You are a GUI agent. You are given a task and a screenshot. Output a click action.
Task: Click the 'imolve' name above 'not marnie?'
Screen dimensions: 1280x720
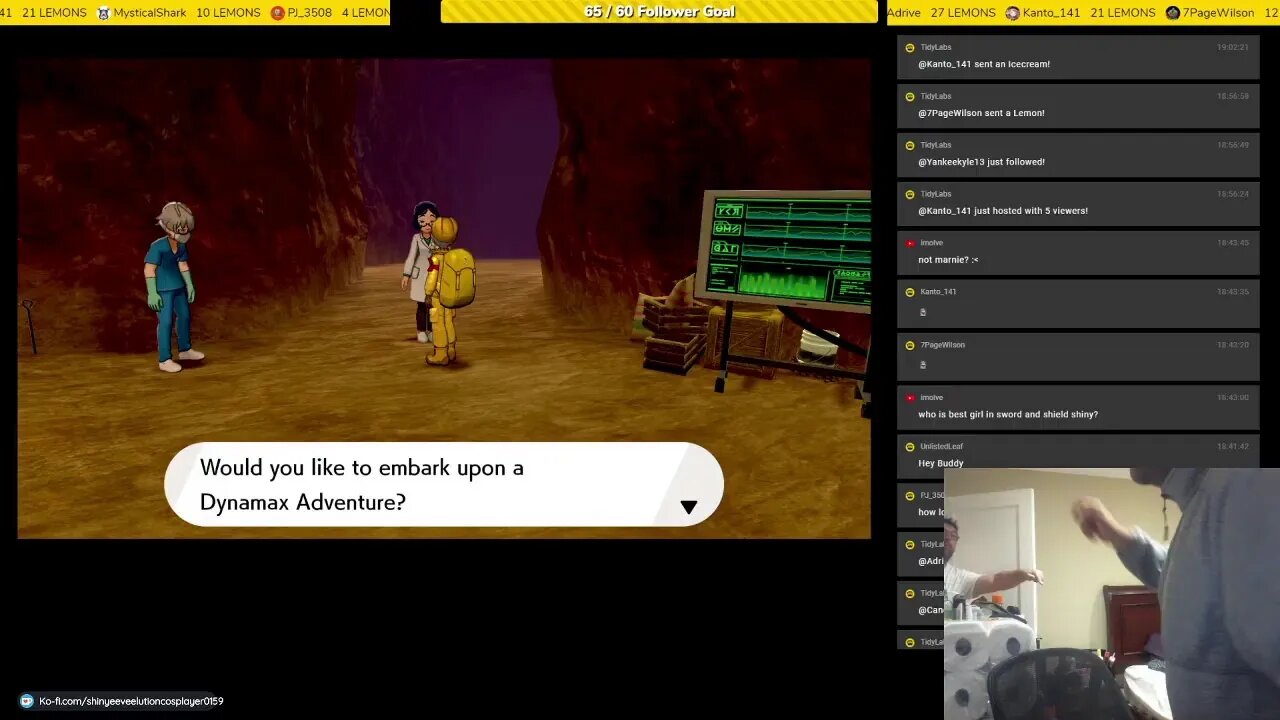tap(931, 243)
